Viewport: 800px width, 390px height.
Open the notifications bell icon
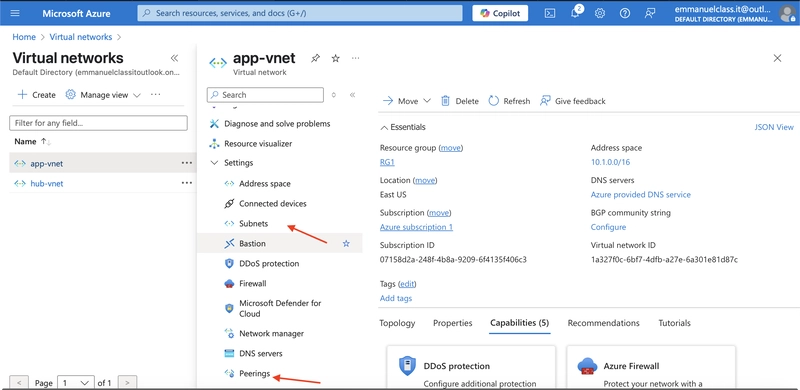[575, 13]
